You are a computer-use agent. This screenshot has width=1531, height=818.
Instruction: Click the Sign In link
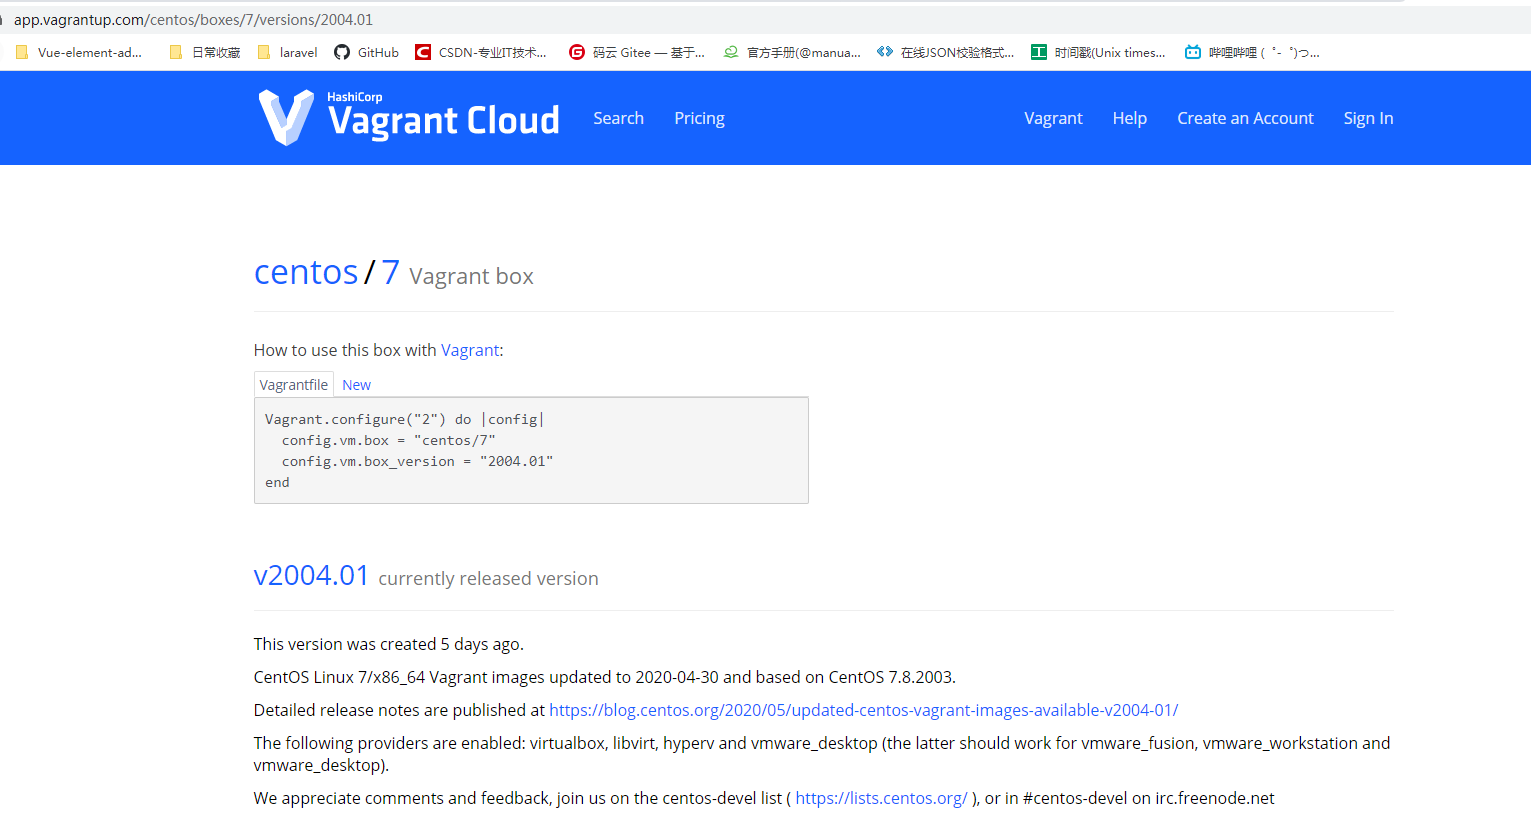coord(1368,118)
